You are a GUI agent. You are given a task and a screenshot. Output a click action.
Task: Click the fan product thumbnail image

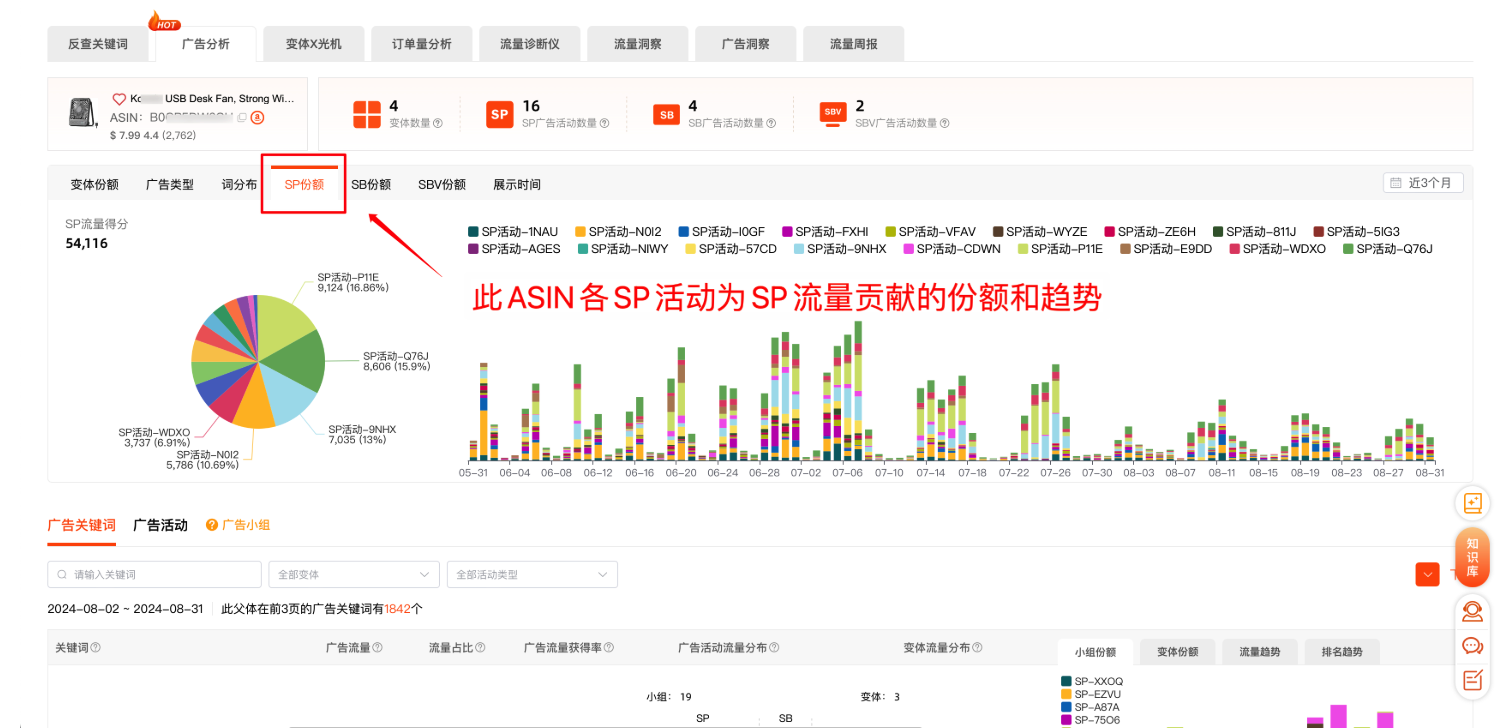pos(82,113)
